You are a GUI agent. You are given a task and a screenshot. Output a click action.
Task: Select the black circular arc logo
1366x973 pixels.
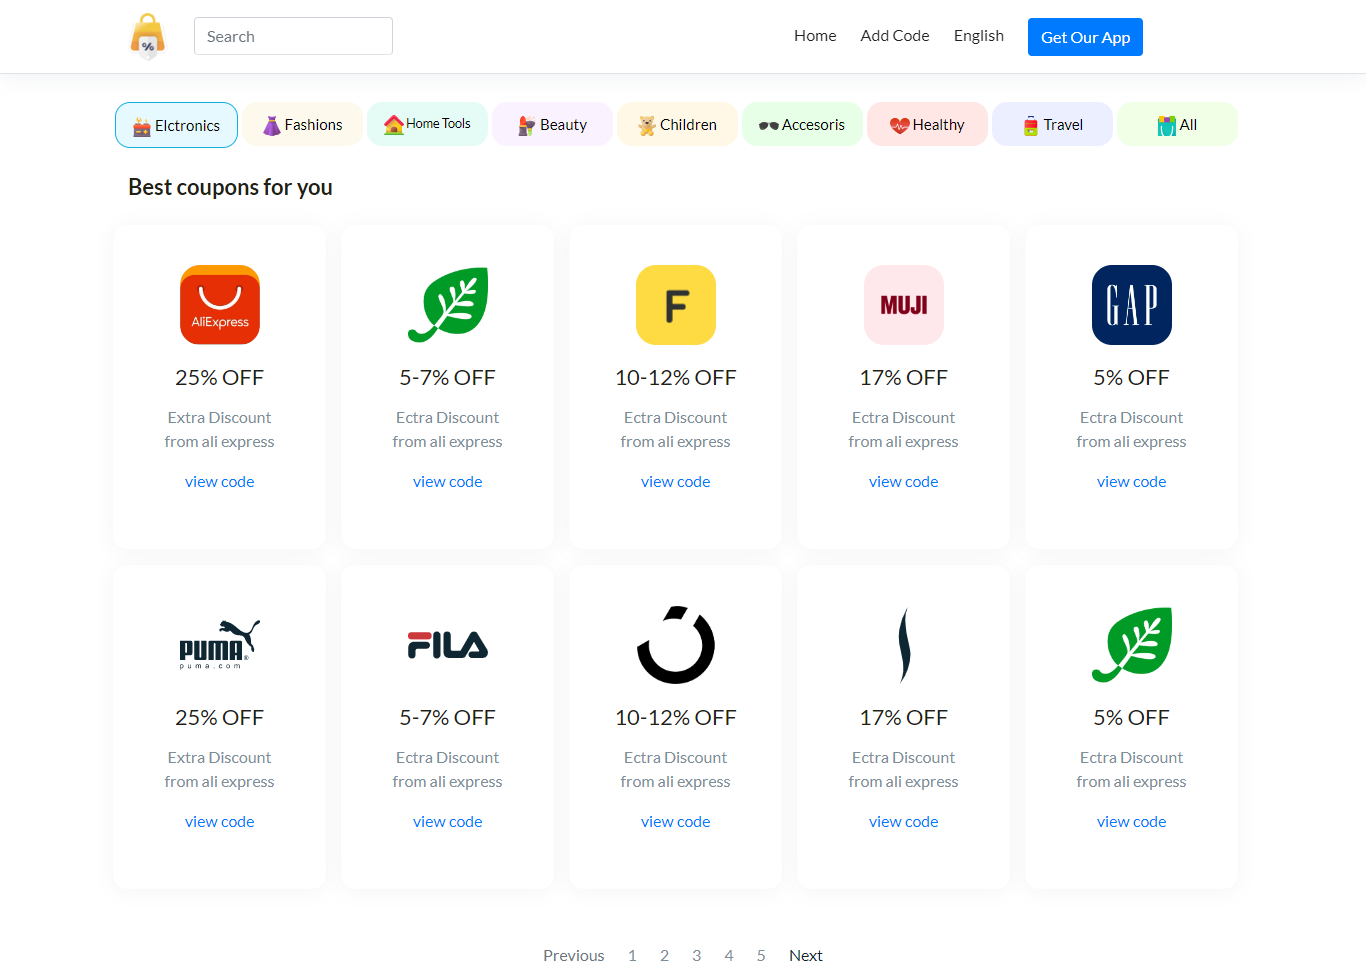(676, 645)
